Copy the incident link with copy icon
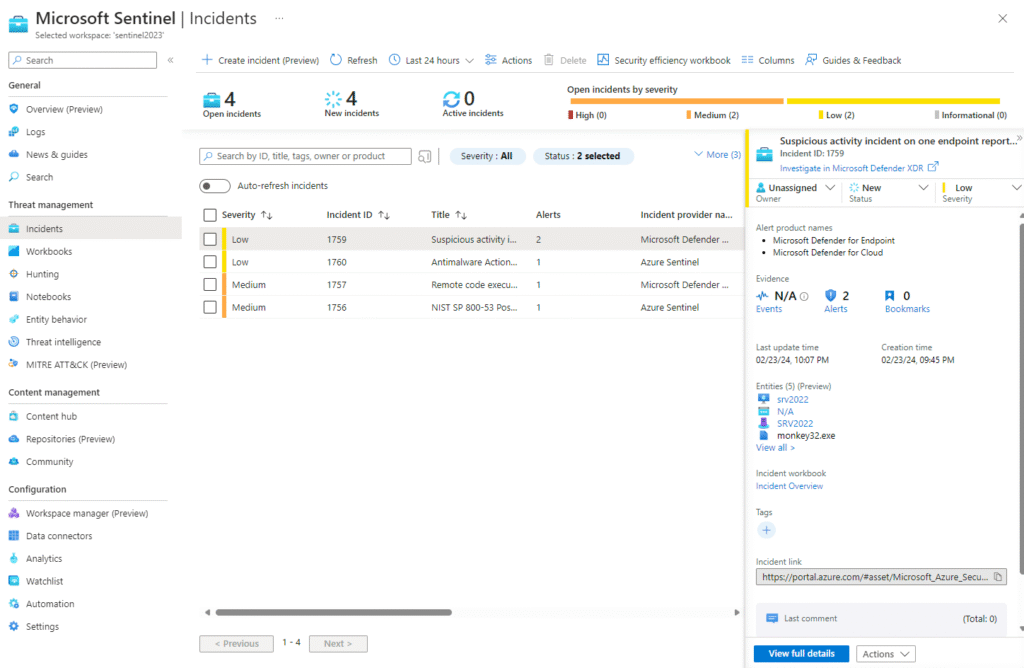The height and width of the screenshot is (668, 1024). click(x=998, y=577)
